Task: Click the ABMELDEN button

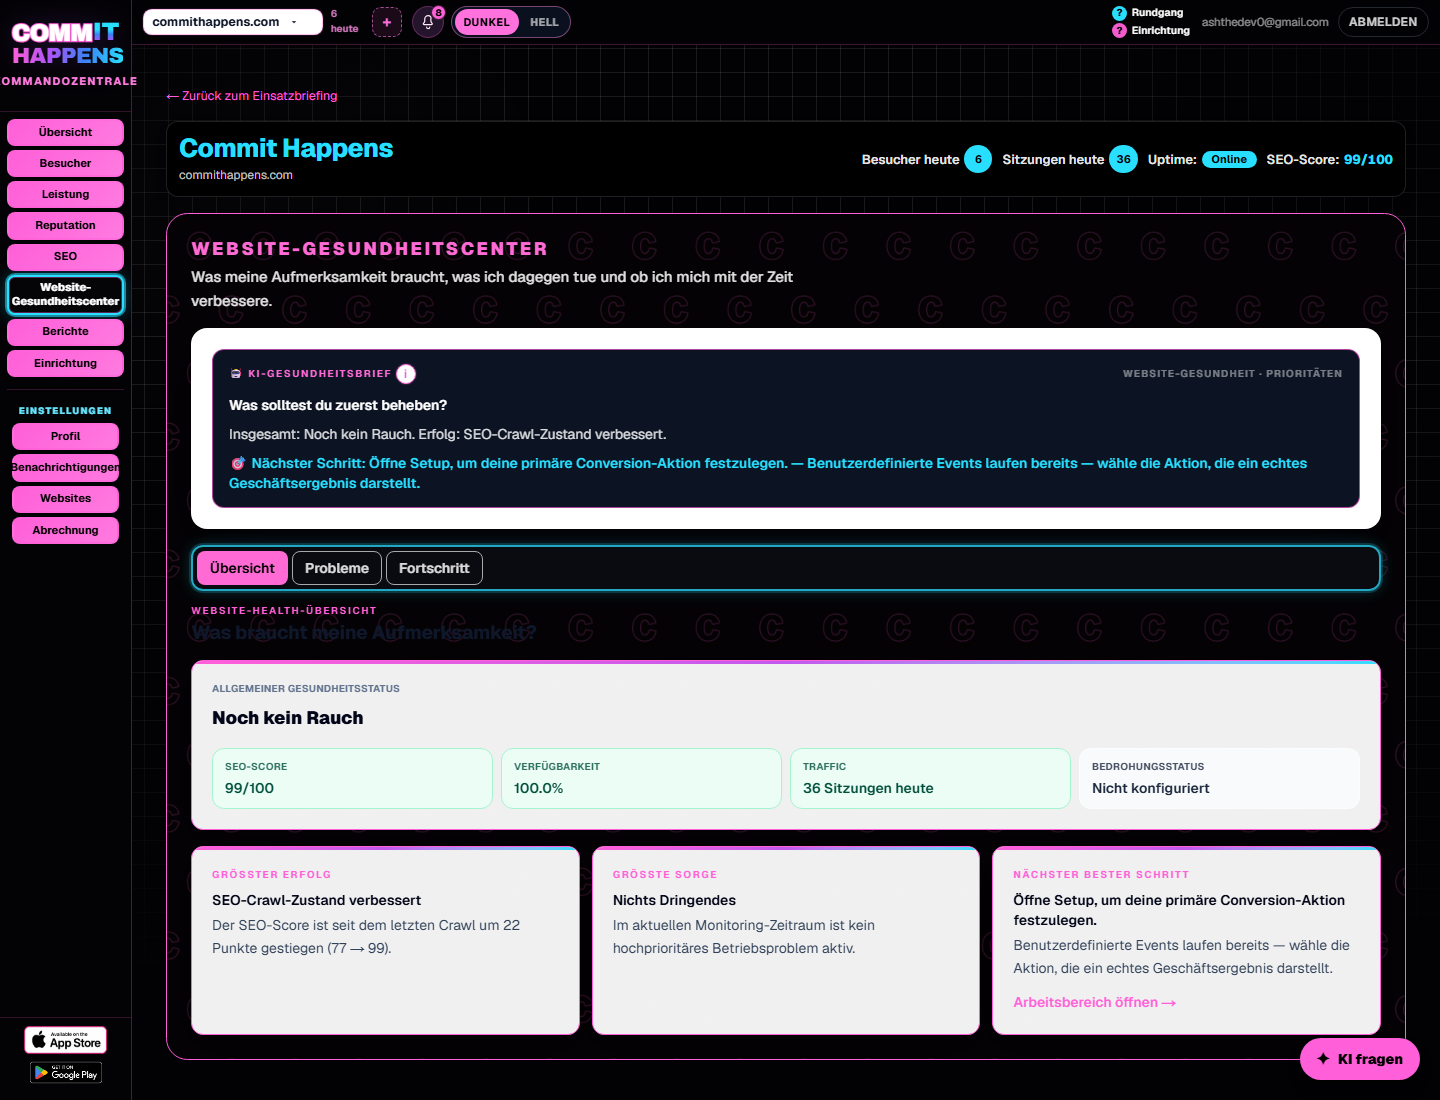Action: pyautogui.click(x=1383, y=22)
